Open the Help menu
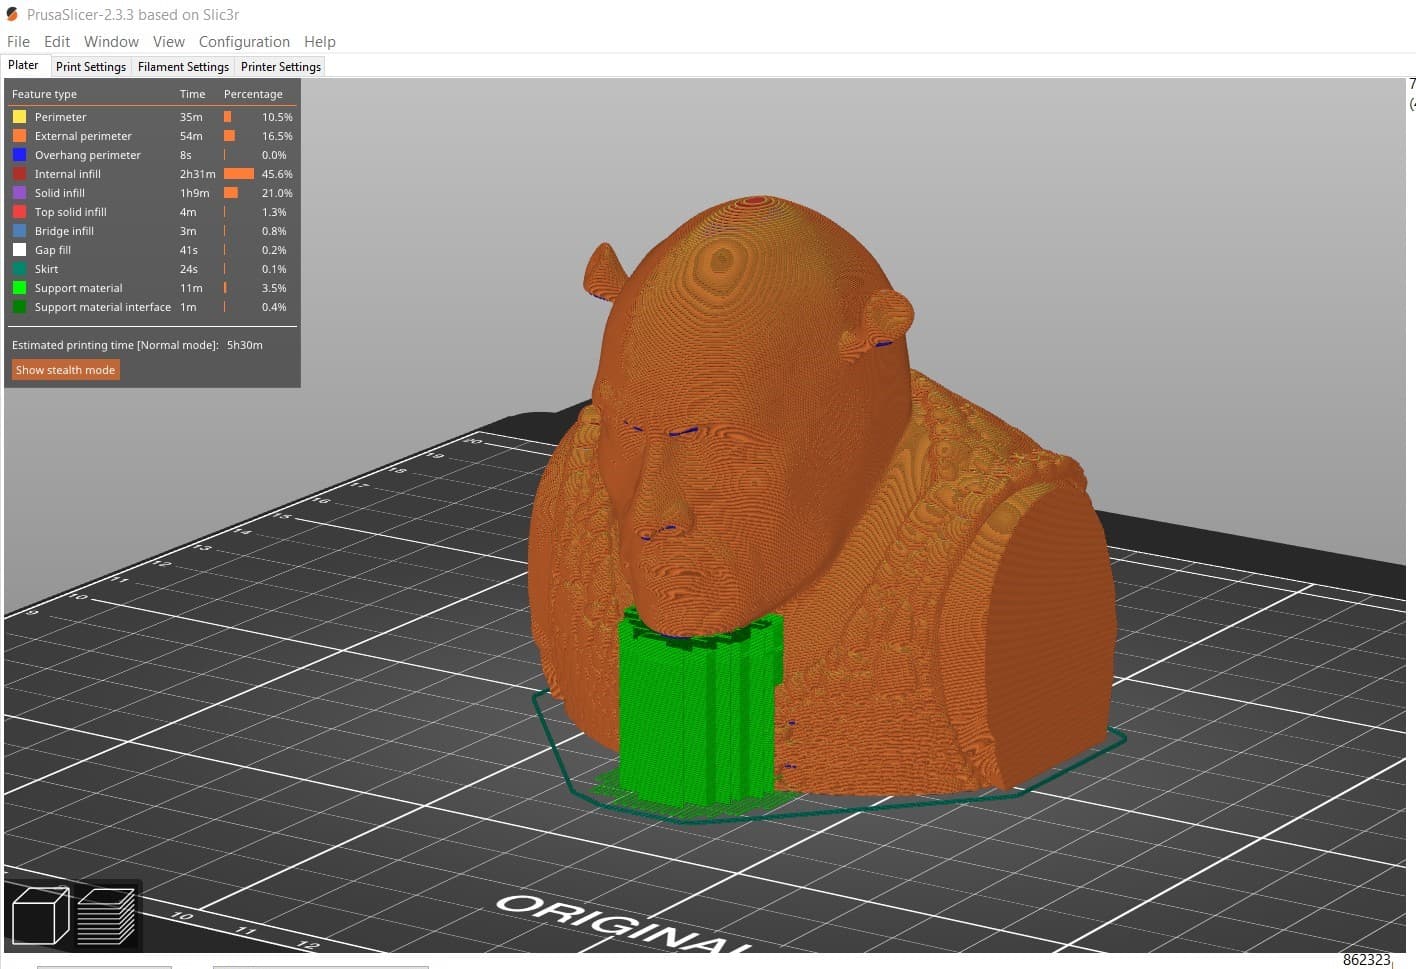The width and height of the screenshot is (1416, 969). [320, 41]
